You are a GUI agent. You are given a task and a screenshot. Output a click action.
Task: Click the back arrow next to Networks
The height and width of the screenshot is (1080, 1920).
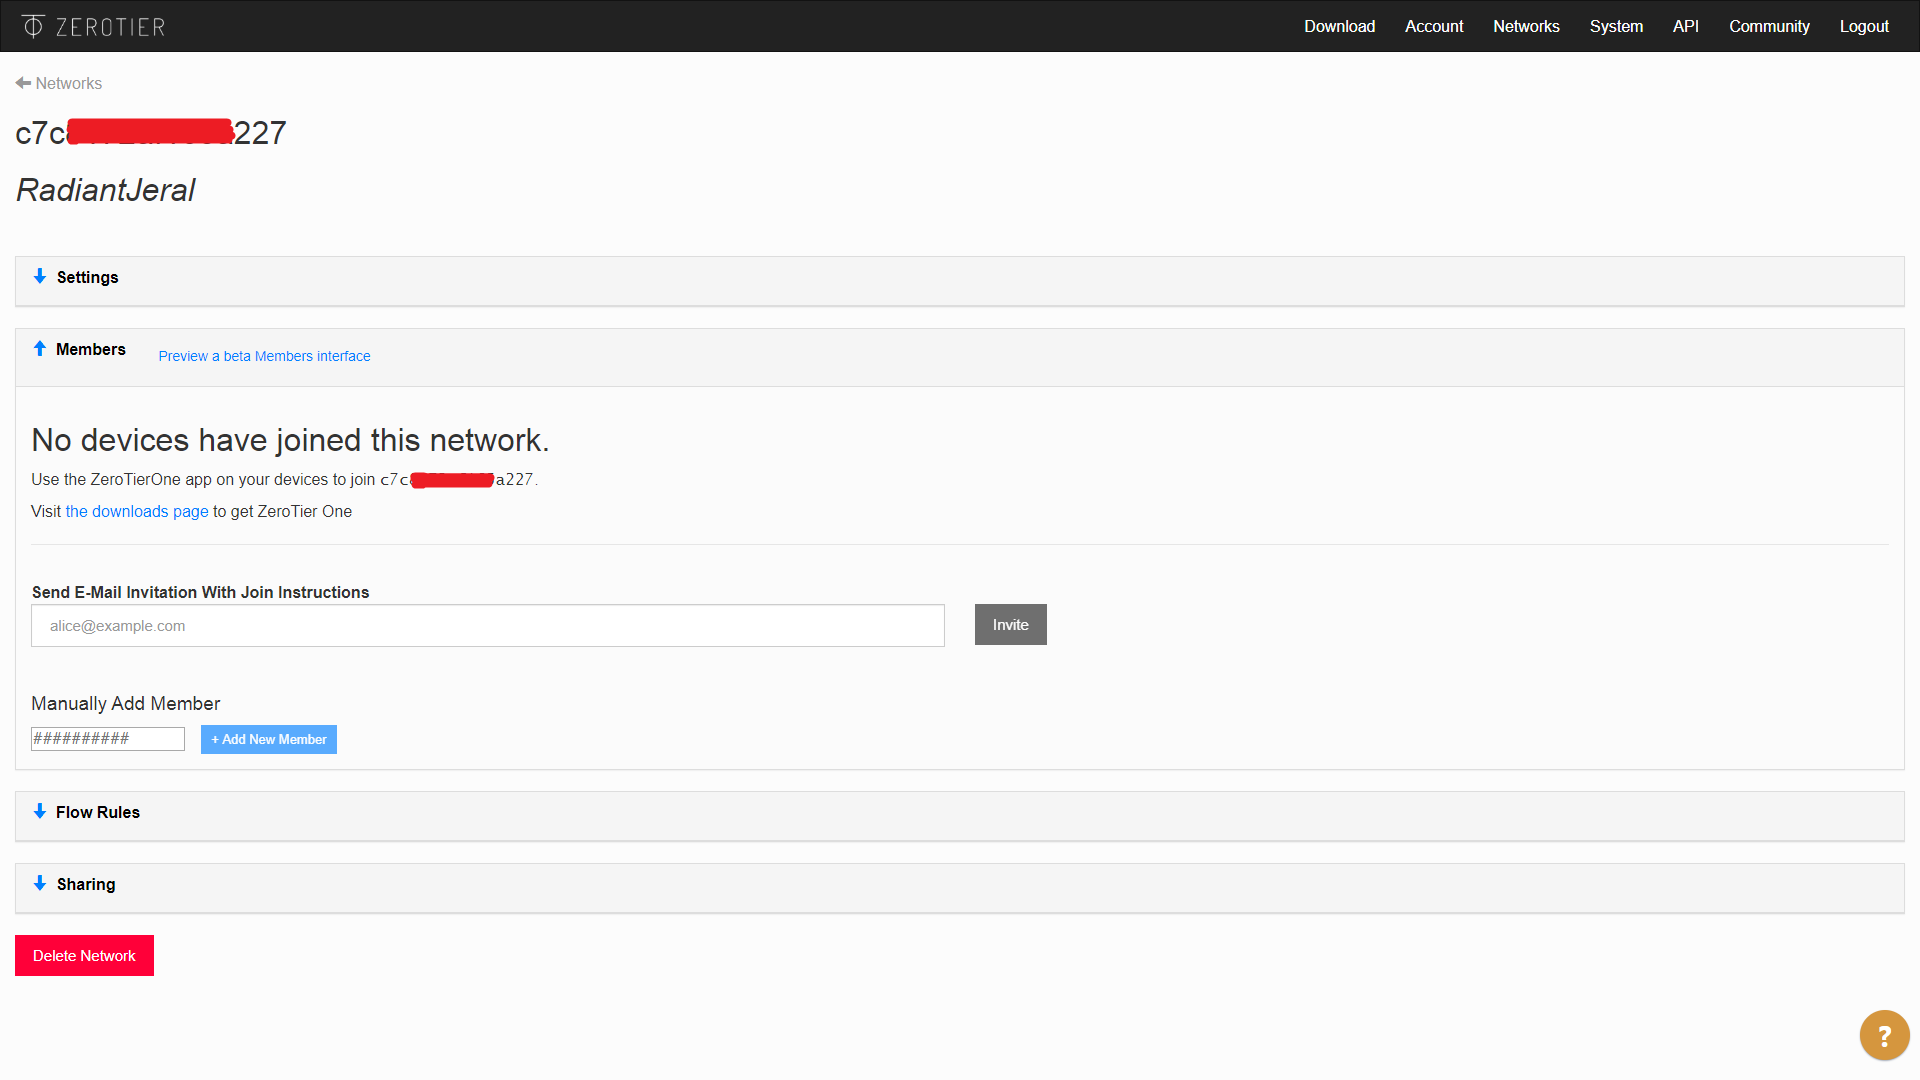[23, 82]
